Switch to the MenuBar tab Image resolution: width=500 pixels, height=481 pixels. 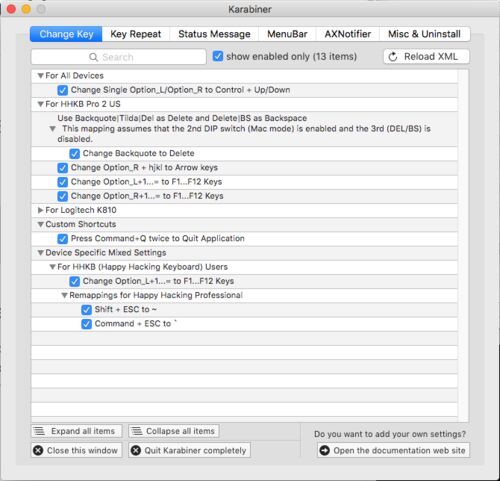click(287, 34)
